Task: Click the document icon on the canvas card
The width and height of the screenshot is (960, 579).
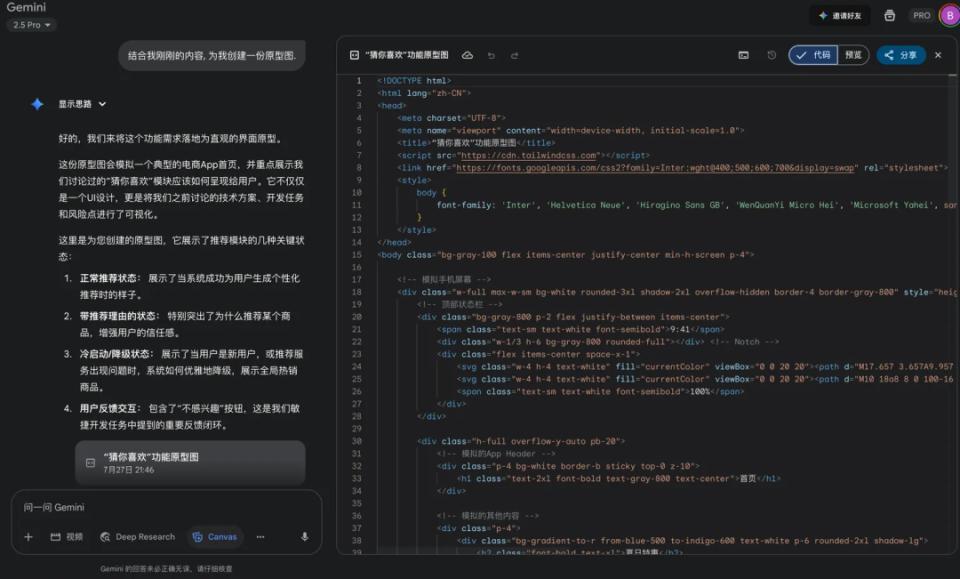Action: (x=90, y=463)
